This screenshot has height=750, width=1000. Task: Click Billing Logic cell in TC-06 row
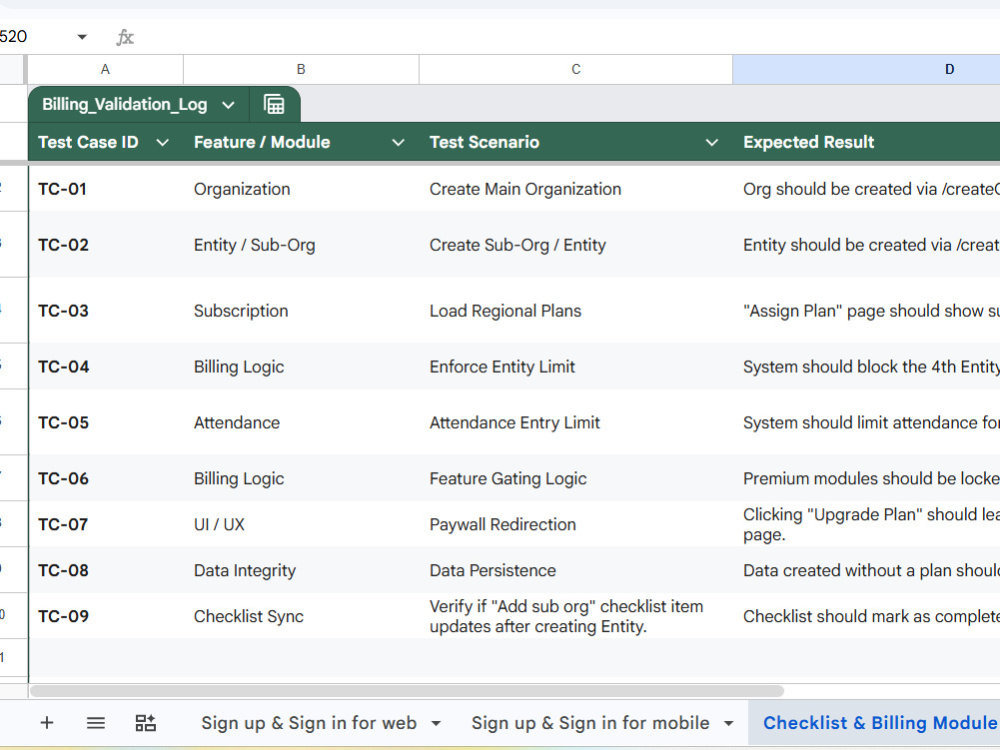[x=301, y=478]
